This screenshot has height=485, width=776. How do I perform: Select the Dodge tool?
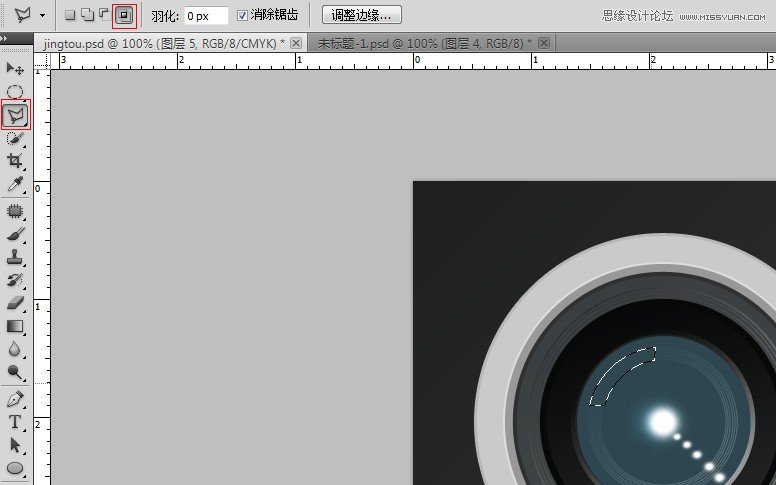15,372
